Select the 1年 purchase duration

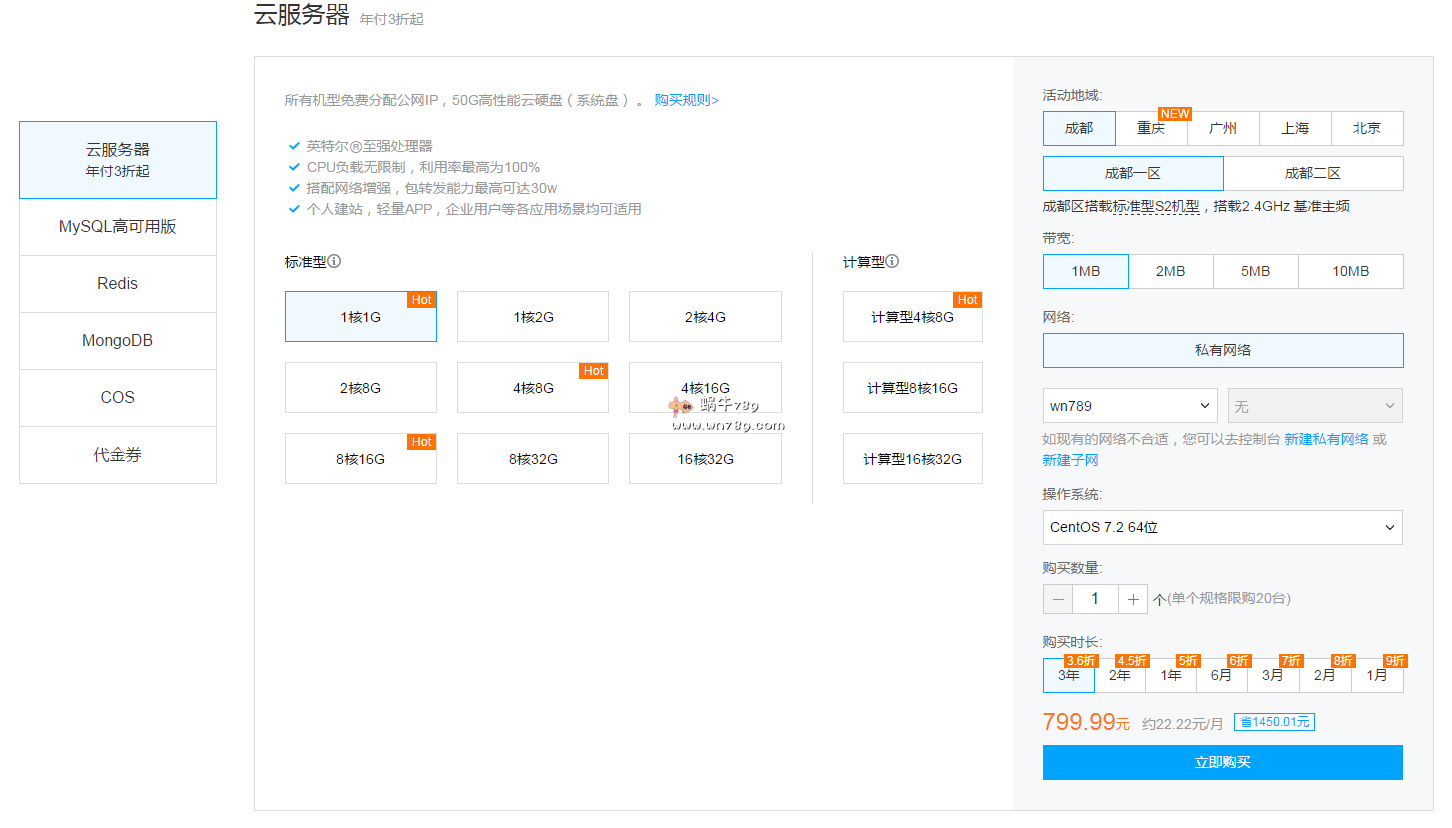tap(1171, 675)
